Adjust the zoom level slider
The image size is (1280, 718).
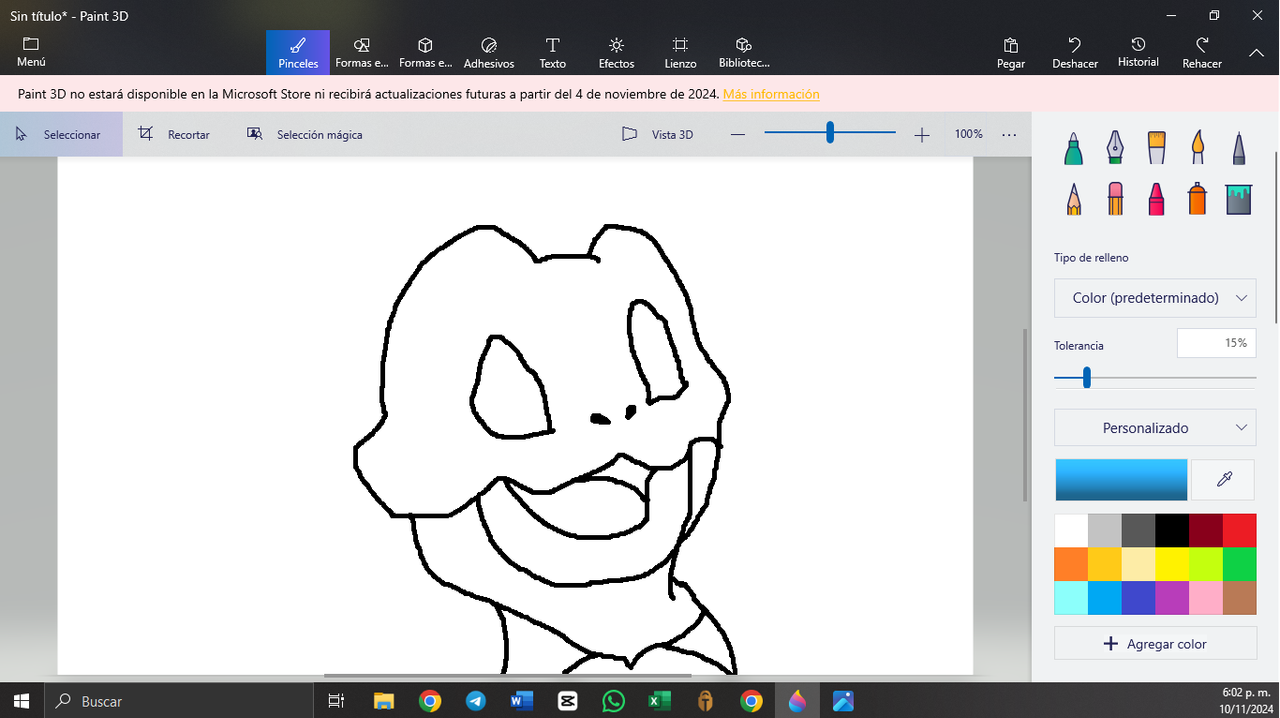[x=830, y=133]
